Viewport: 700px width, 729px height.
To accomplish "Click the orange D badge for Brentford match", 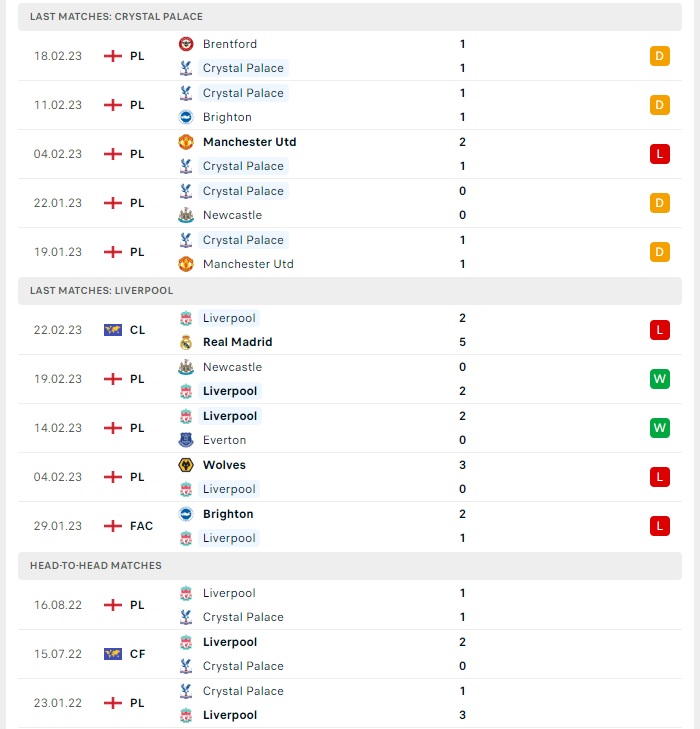I will (x=660, y=56).
